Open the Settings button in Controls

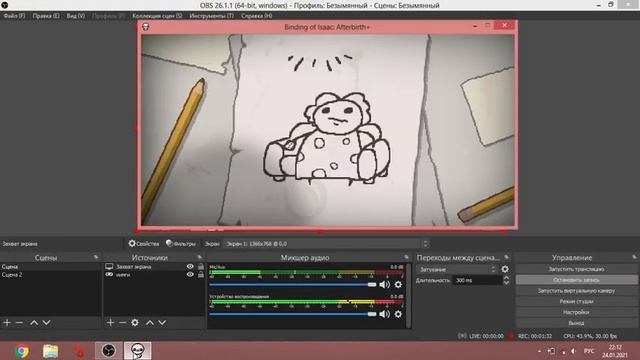(576, 312)
